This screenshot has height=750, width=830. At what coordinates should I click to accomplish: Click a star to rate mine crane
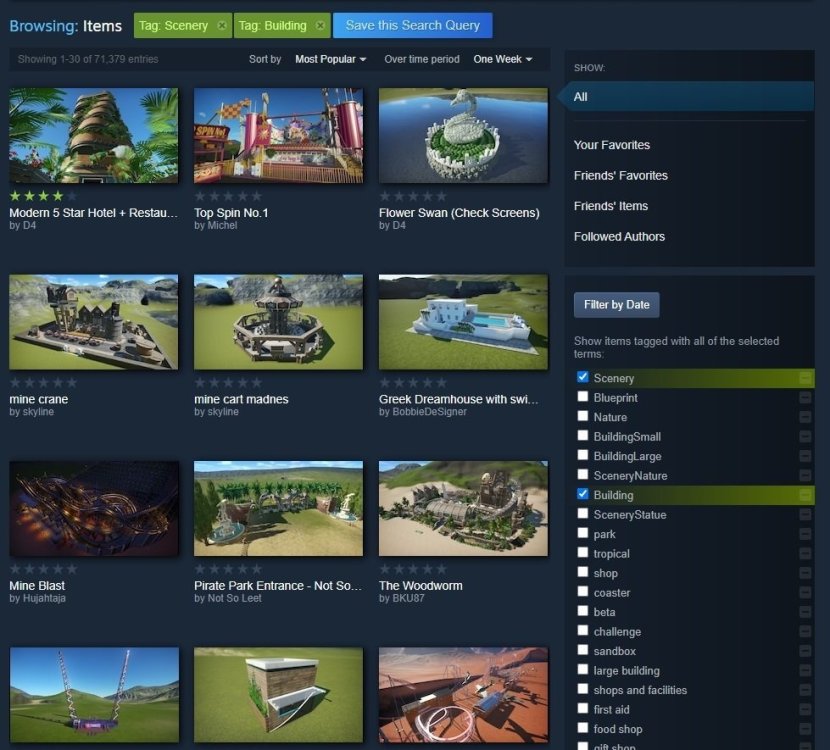point(43,382)
